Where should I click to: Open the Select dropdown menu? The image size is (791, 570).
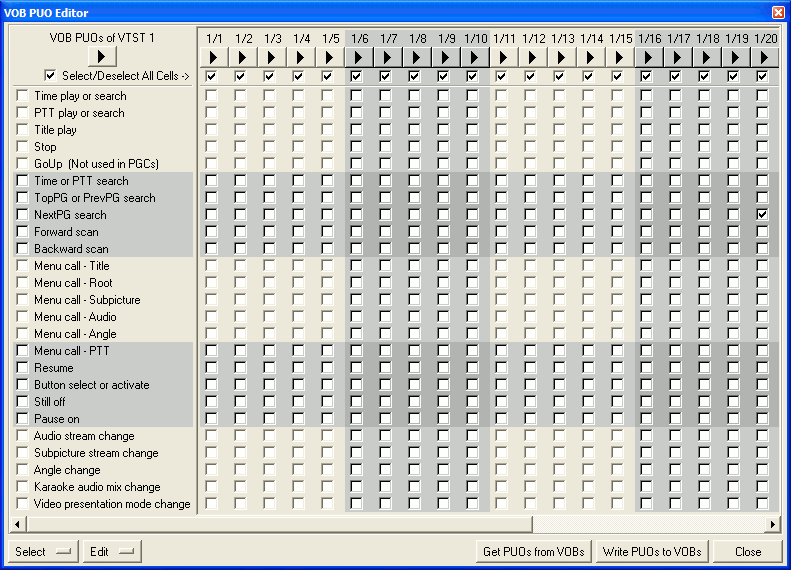point(44,551)
